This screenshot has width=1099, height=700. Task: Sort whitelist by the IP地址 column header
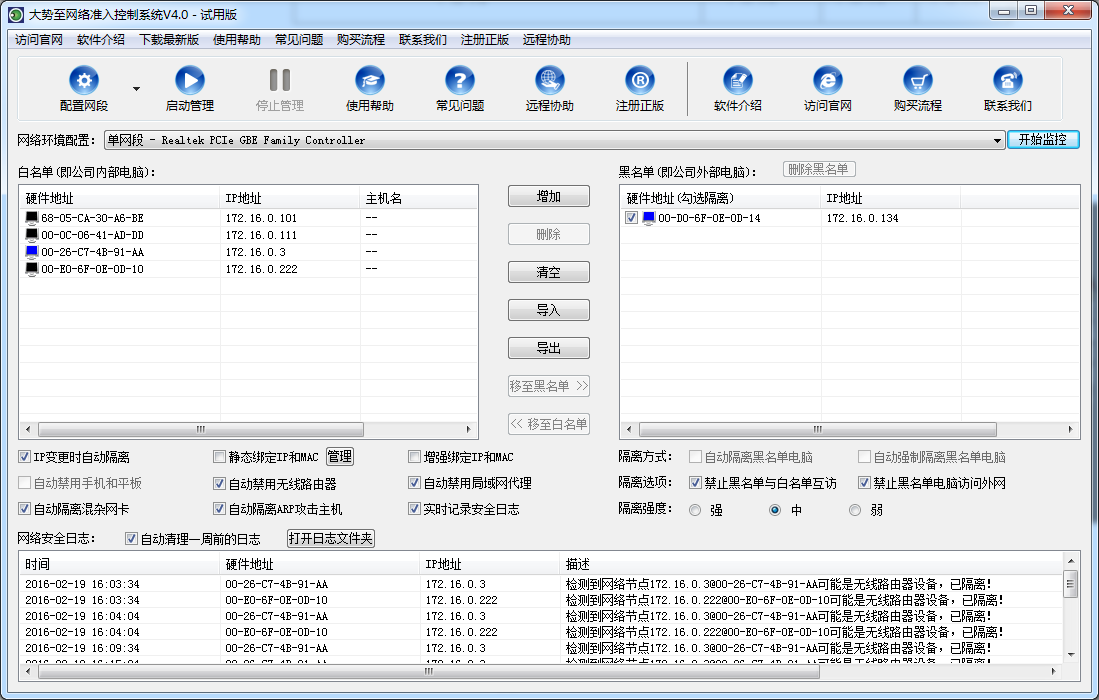click(x=289, y=198)
